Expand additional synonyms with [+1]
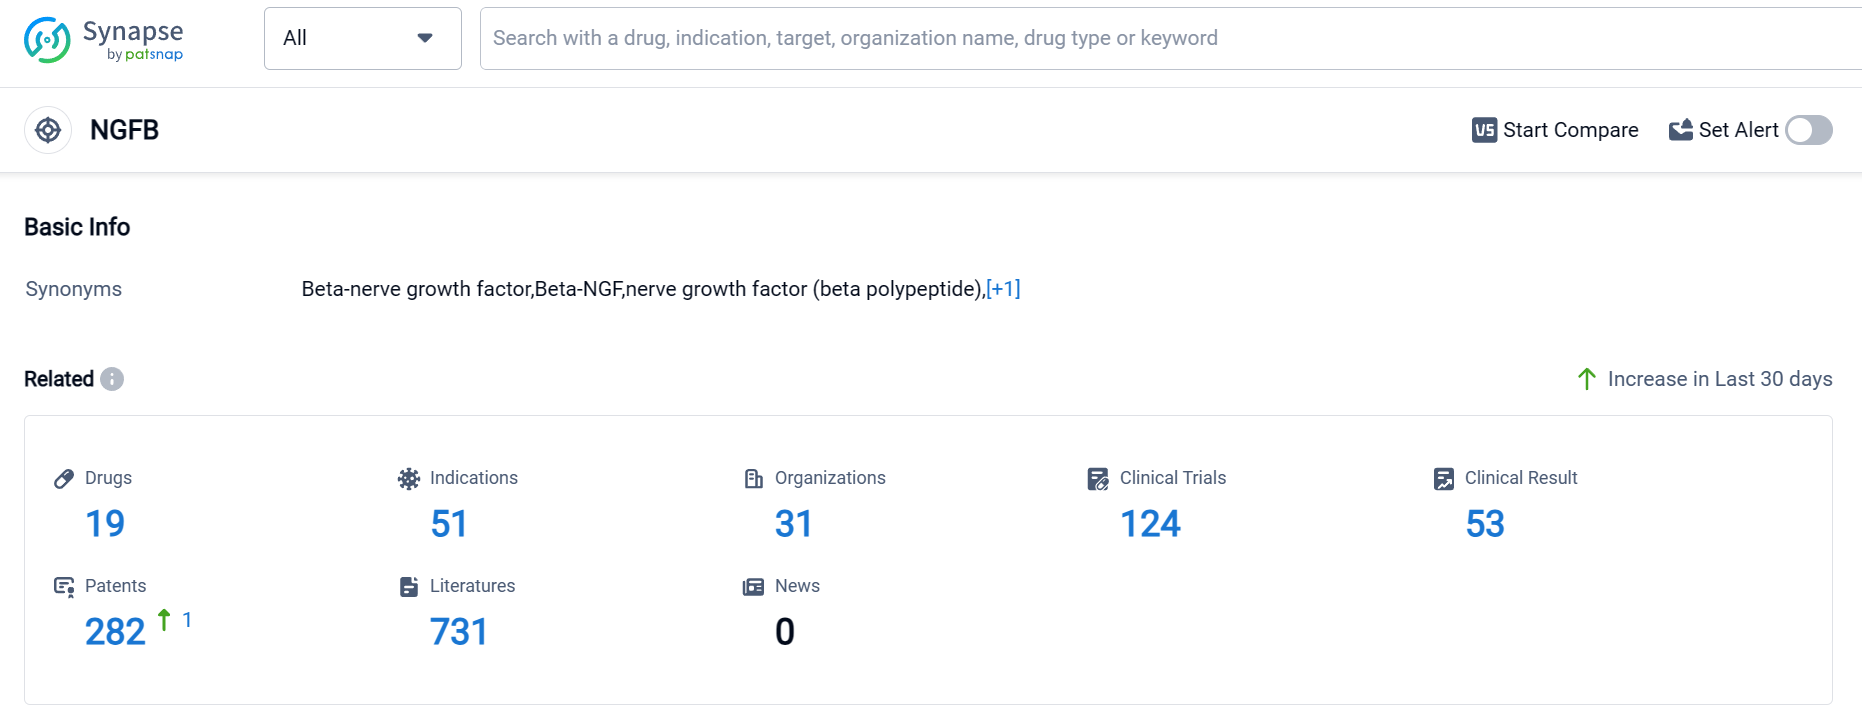Viewport: 1862px width, 714px height. 1003,289
